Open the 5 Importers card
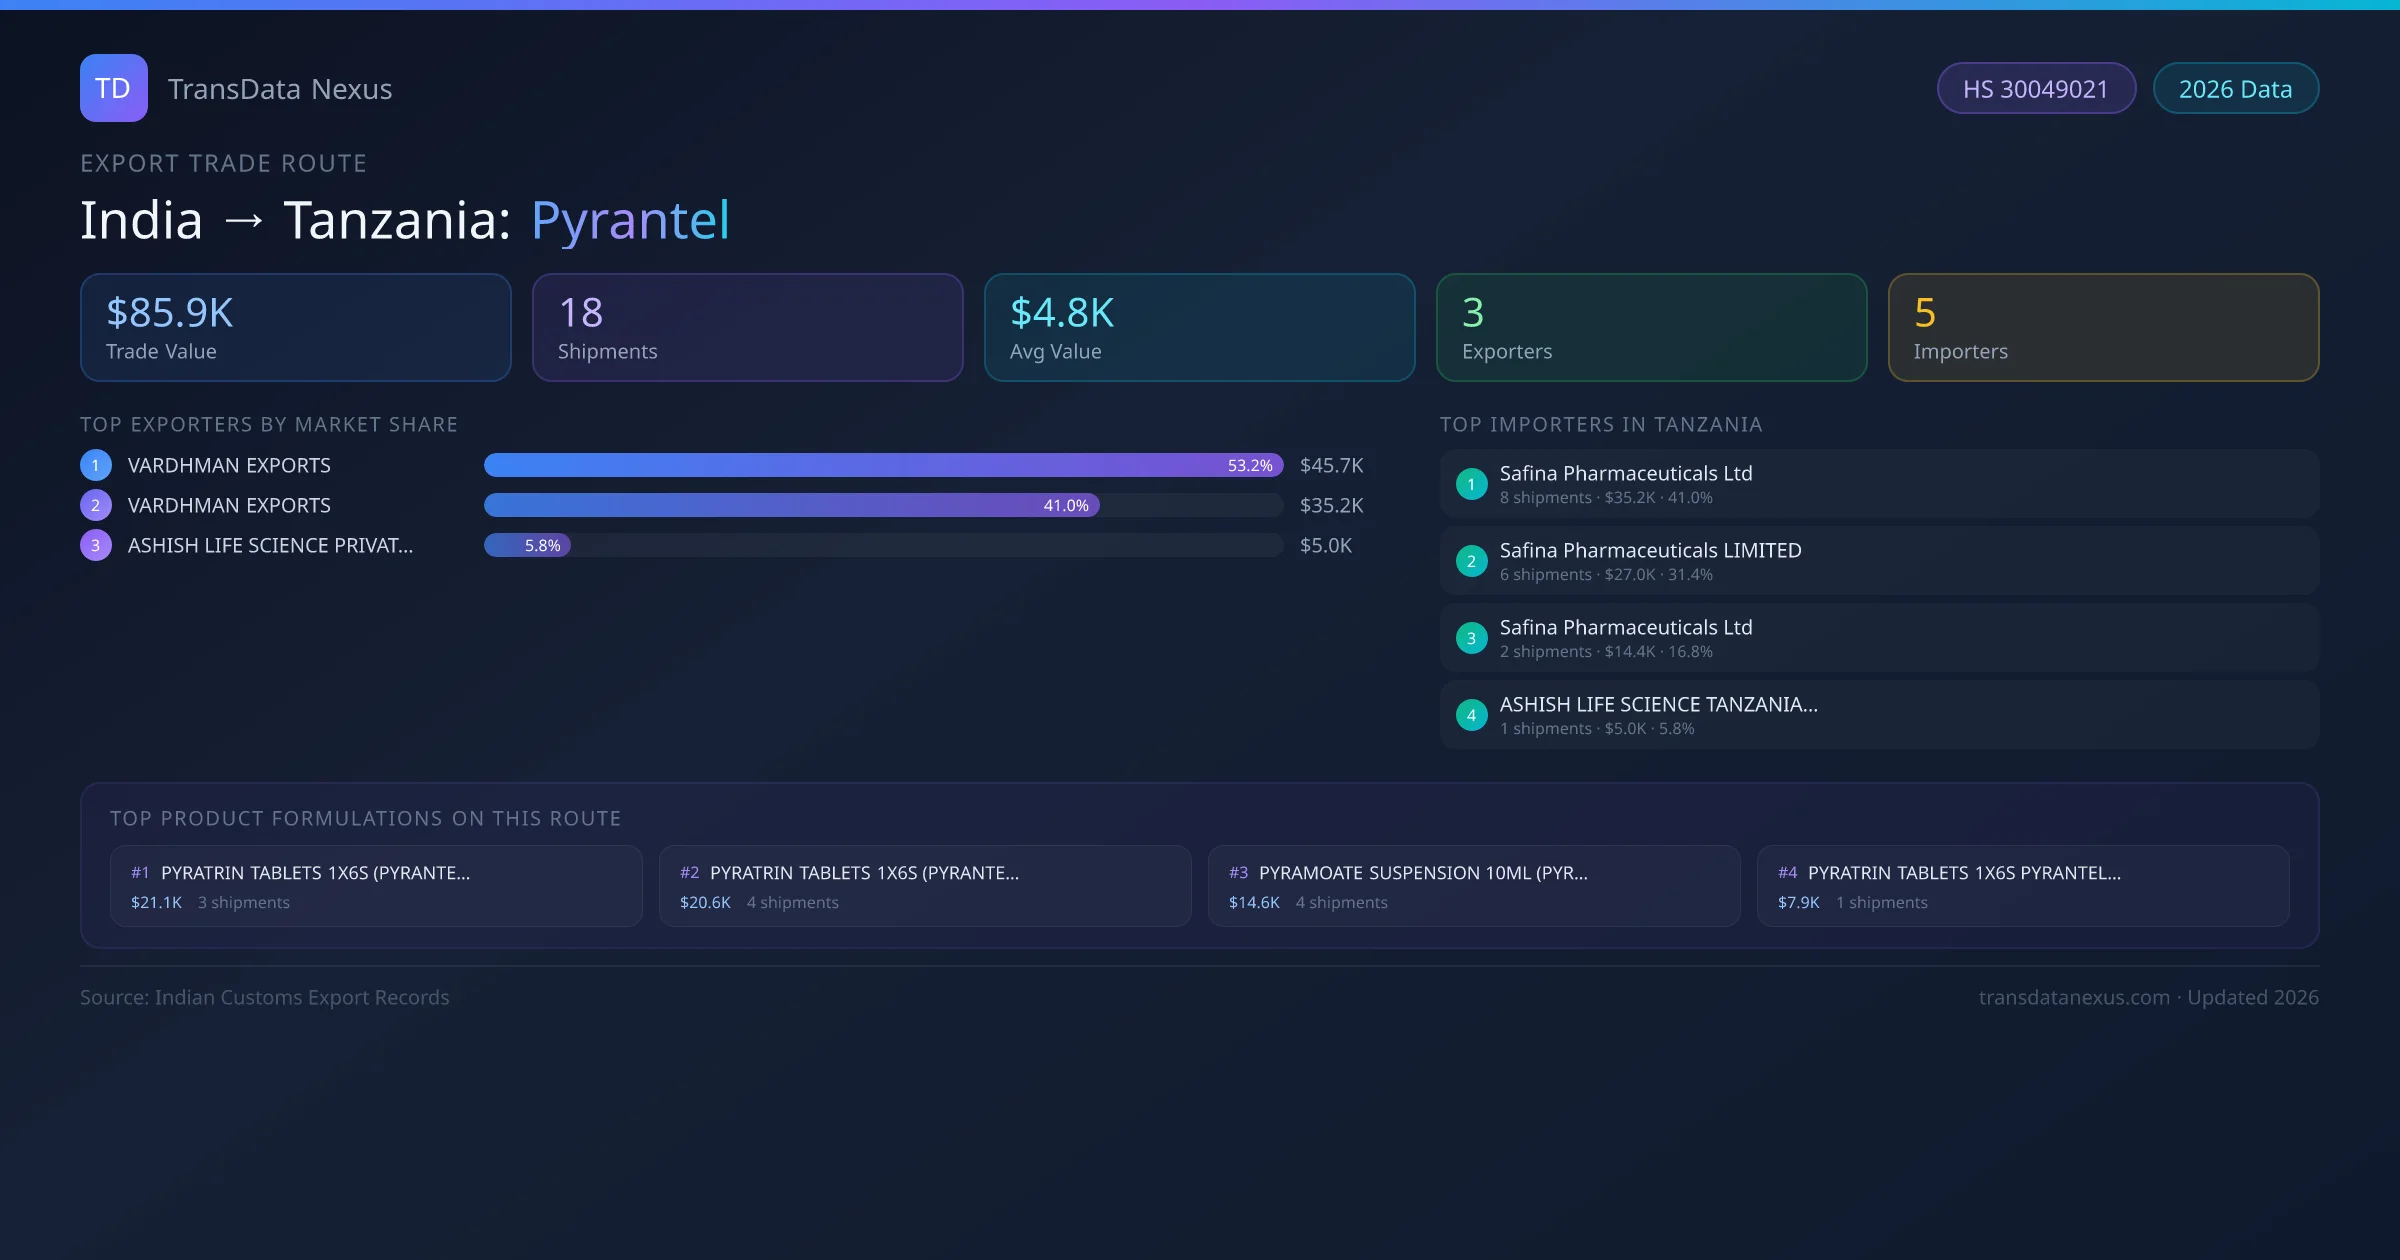Viewport: 2400px width, 1260px height. [x=2103, y=327]
